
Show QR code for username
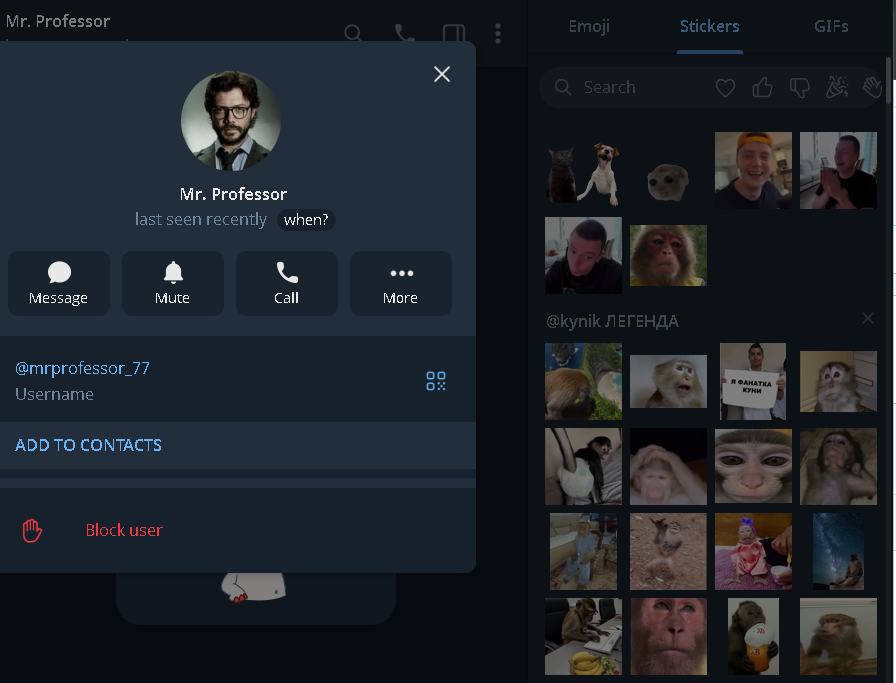(435, 380)
